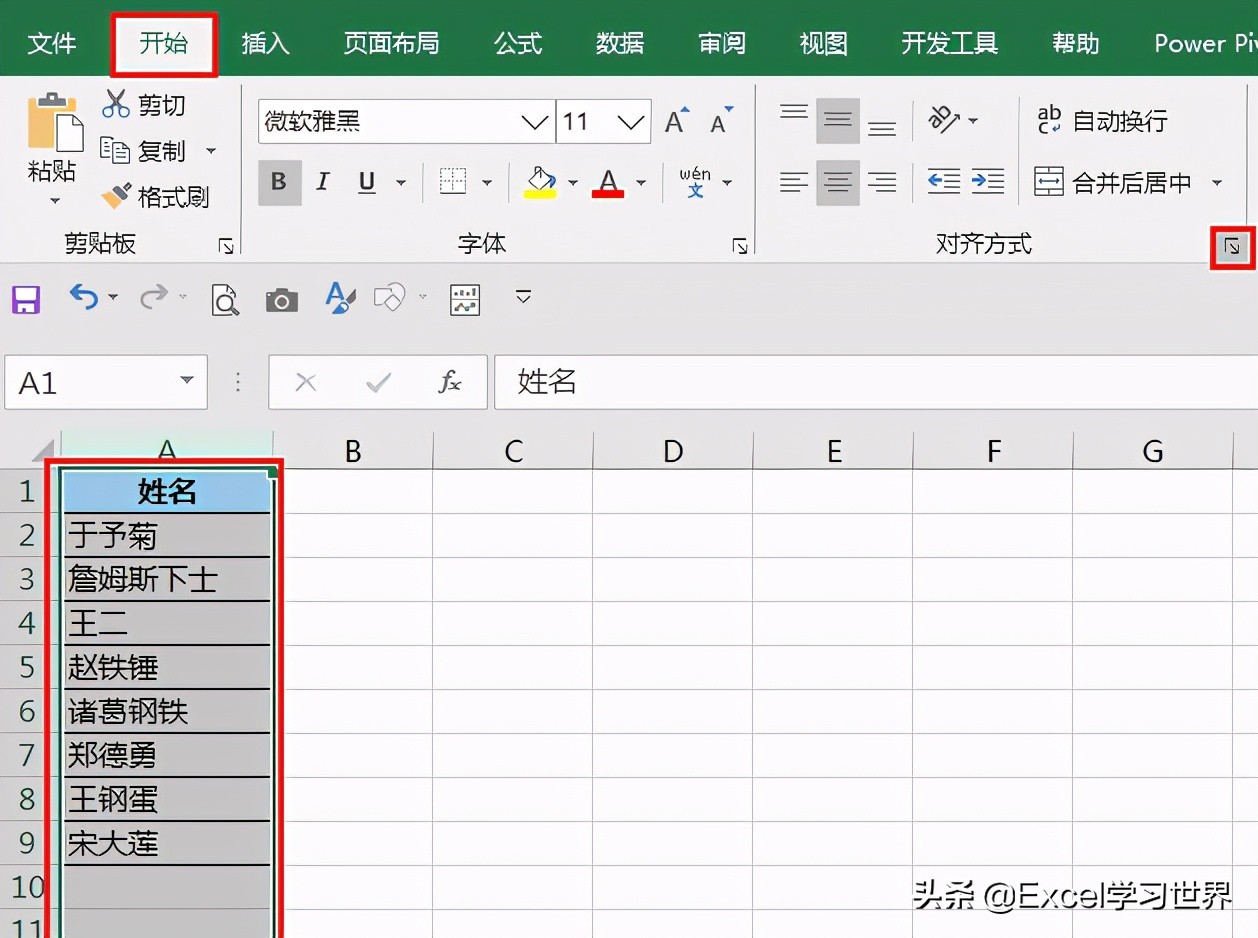Open the font color palette dropdown
The image size is (1258, 938).
641,183
